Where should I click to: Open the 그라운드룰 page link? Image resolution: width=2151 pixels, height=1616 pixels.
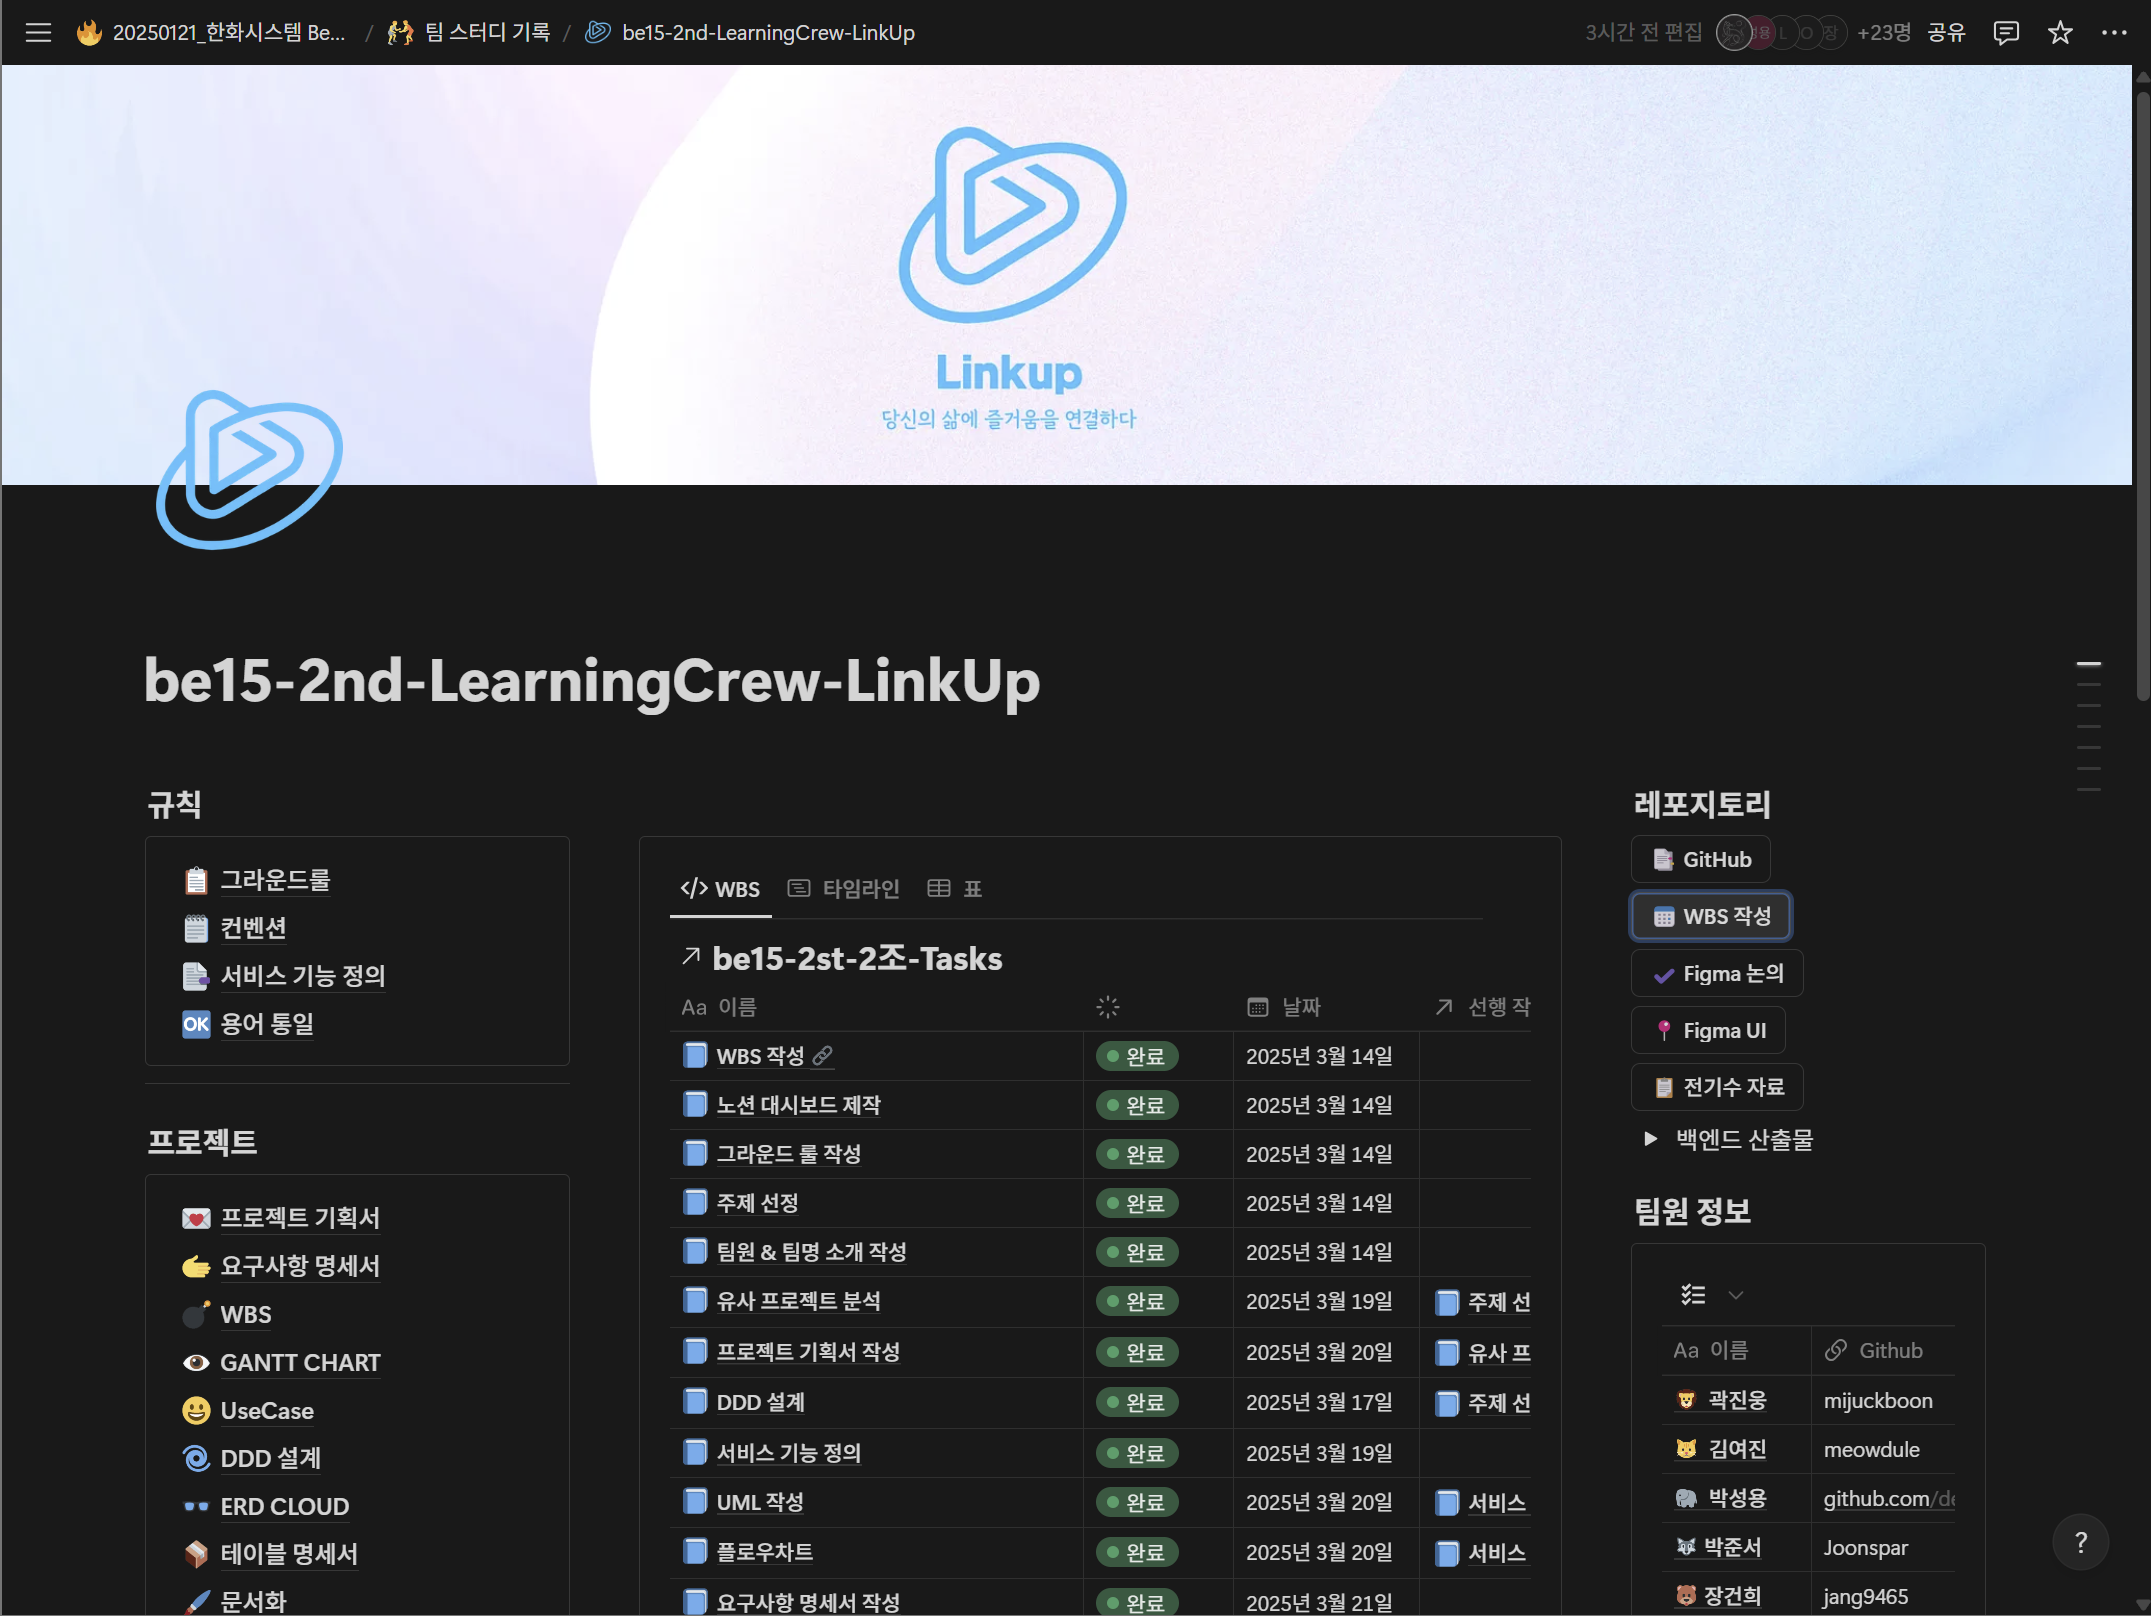click(x=275, y=881)
